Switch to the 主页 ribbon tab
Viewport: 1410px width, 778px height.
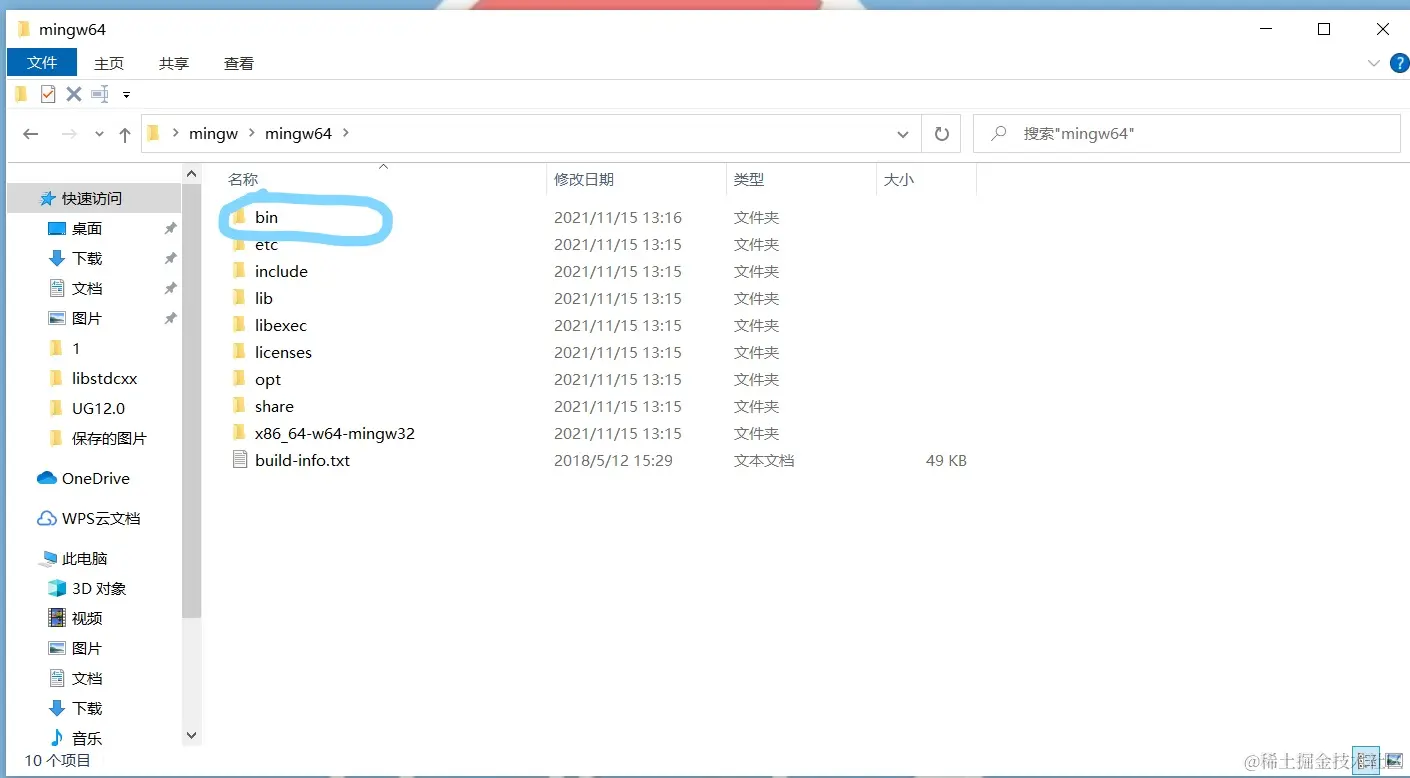[x=109, y=63]
